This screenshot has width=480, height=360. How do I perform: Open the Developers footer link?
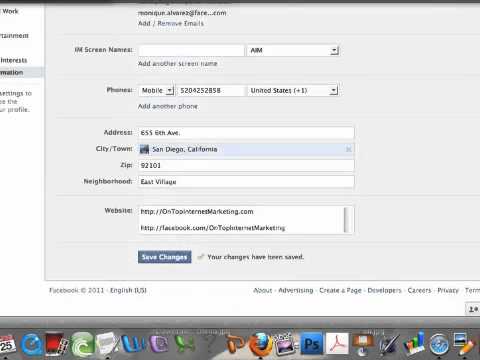coord(384,290)
